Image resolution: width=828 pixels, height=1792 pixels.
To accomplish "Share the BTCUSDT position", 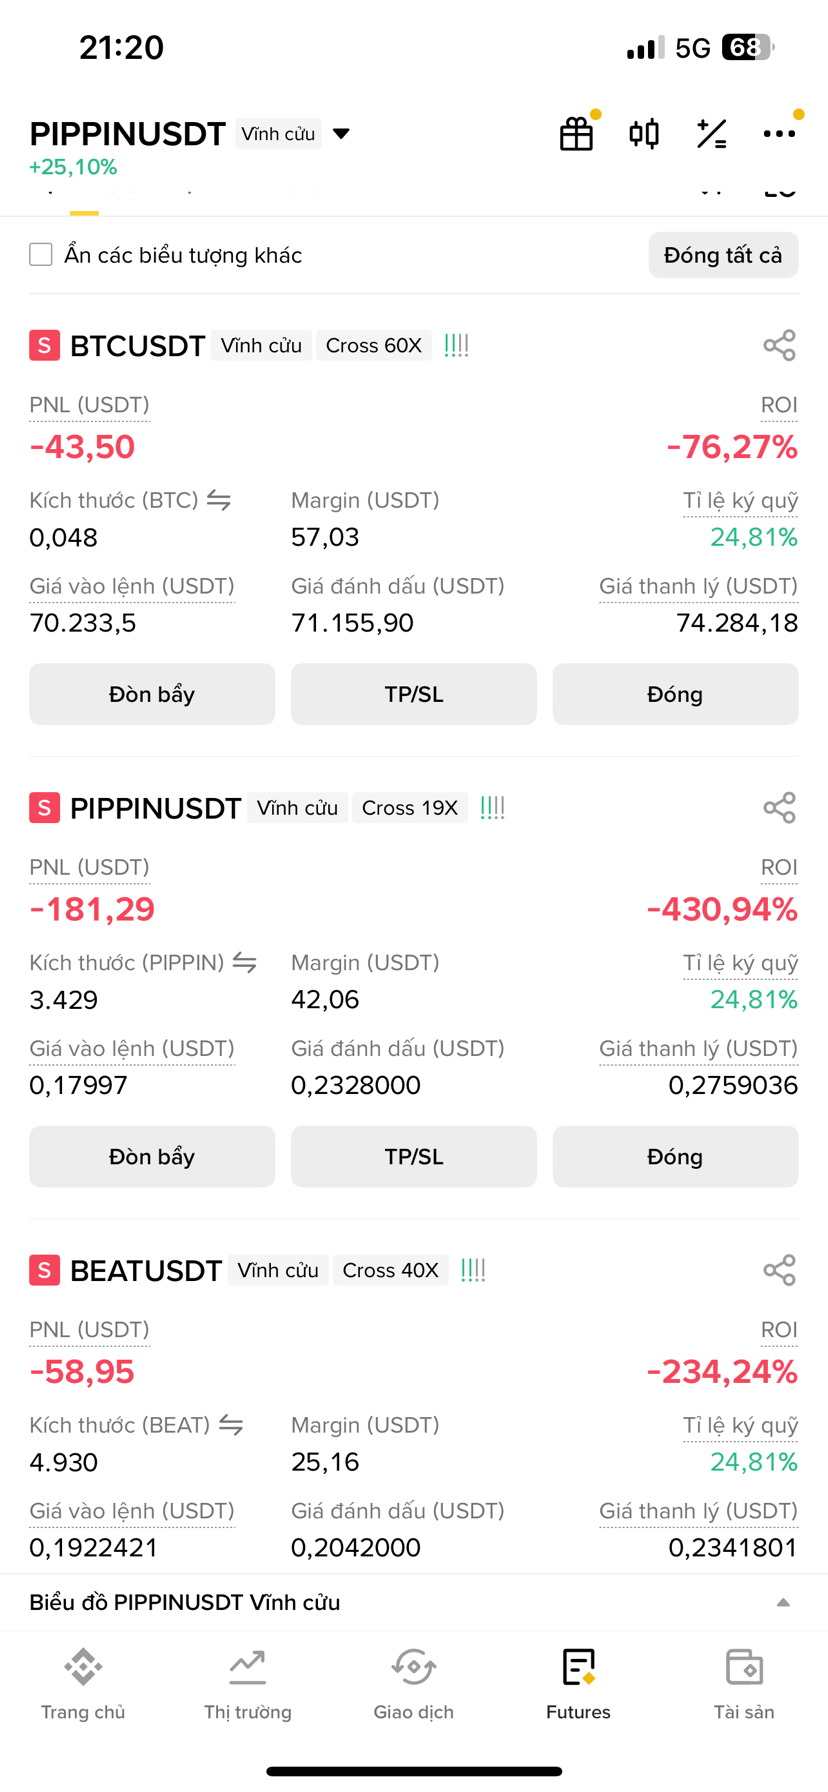I will [779, 346].
